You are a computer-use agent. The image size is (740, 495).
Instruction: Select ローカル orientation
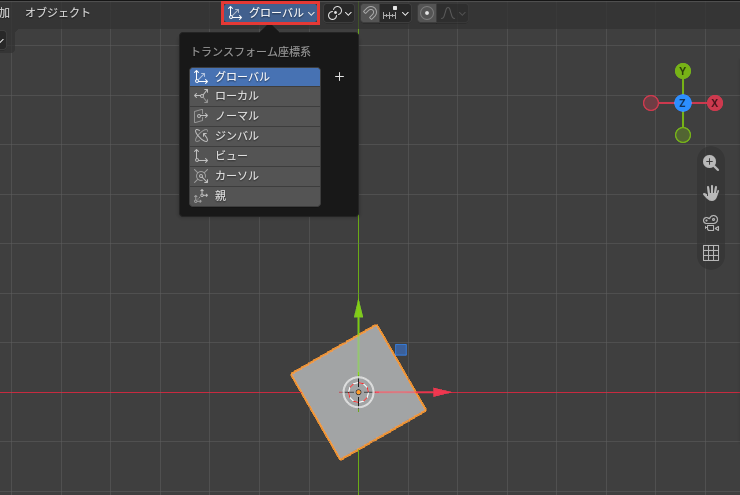point(255,96)
